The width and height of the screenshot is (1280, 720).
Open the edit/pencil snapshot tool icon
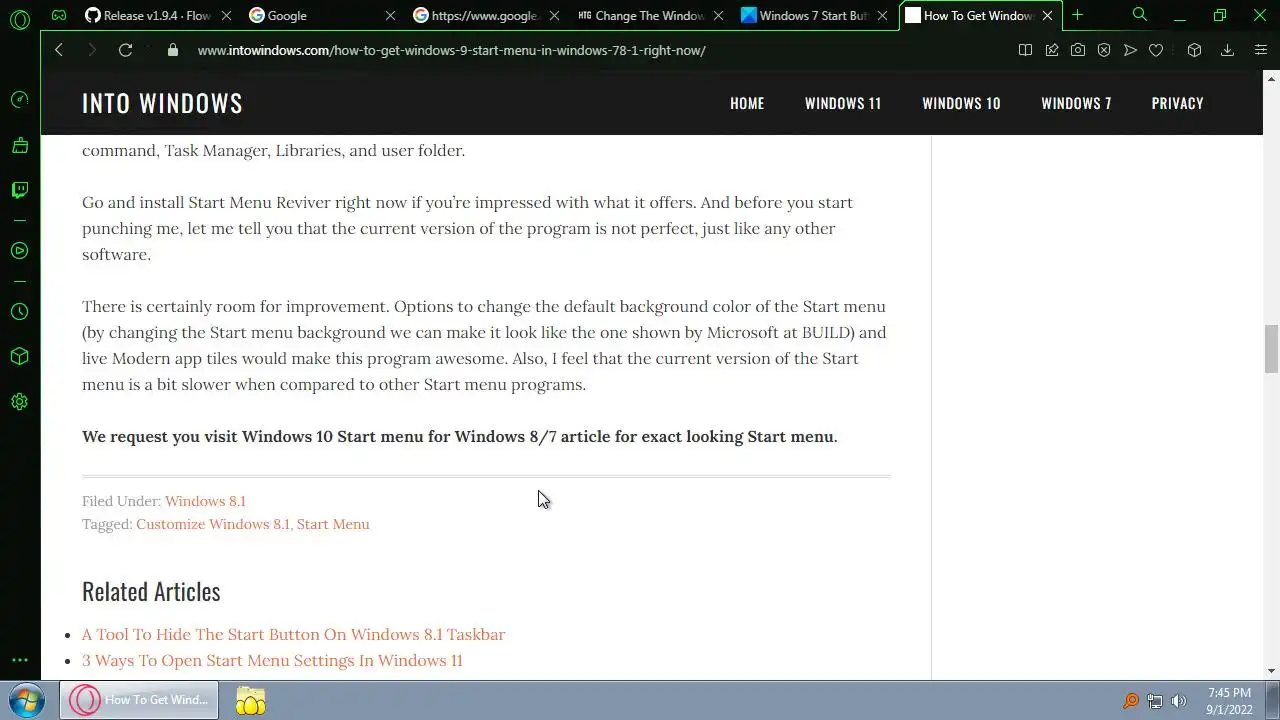coord(1052,50)
